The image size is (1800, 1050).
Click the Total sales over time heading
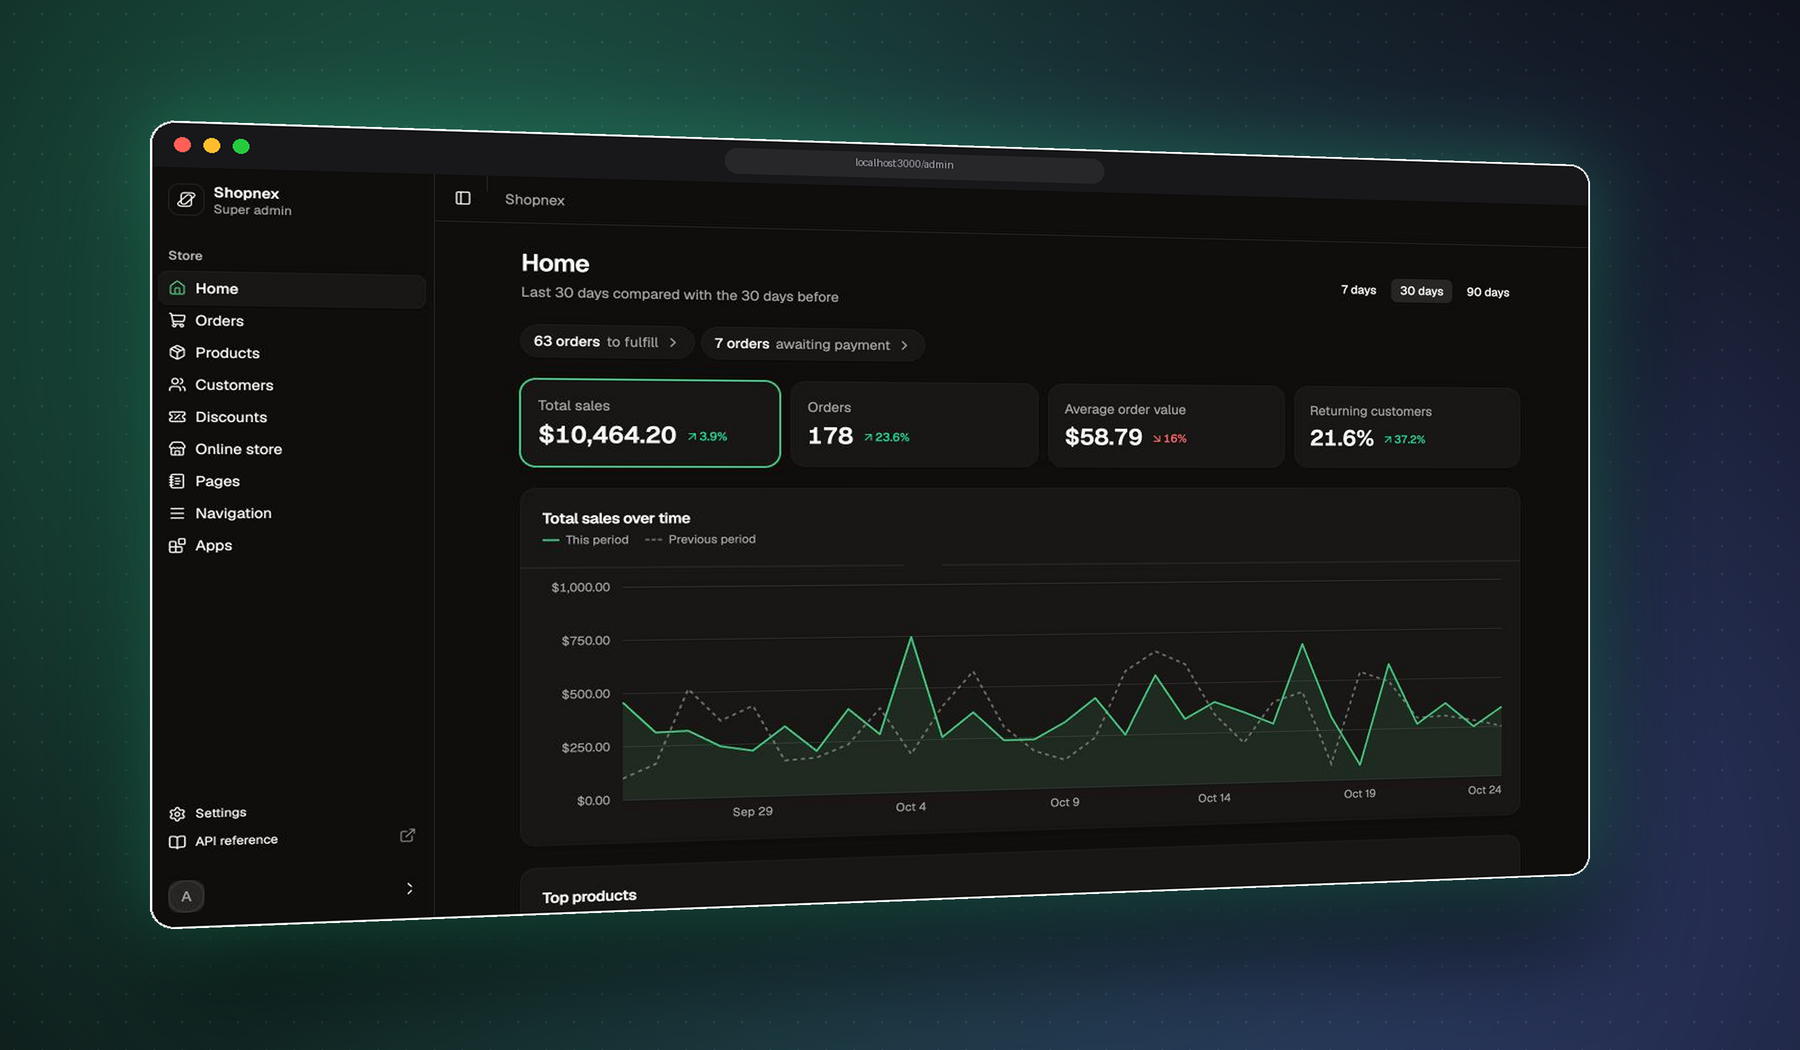click(x=616, y=518)
